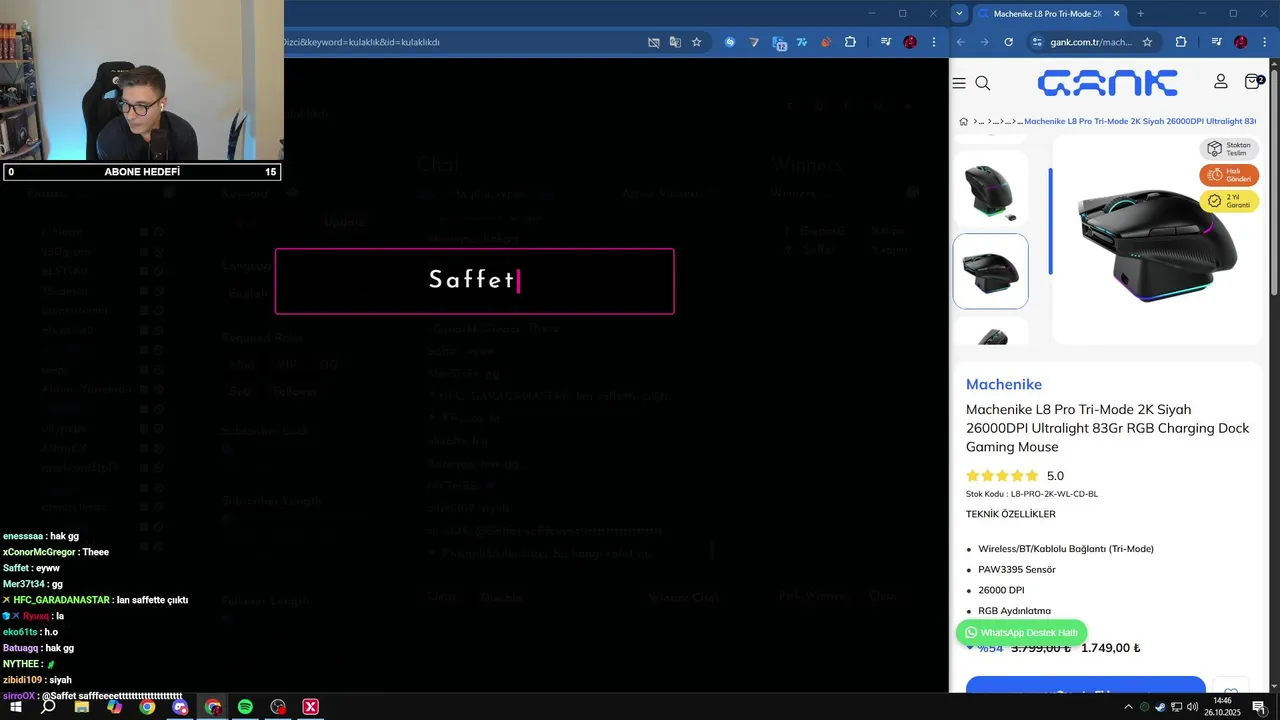This screenshot has height=720, width=1280.
Task: Open WhatsApp Destek Hattı chat
Action: (1021, 632)
